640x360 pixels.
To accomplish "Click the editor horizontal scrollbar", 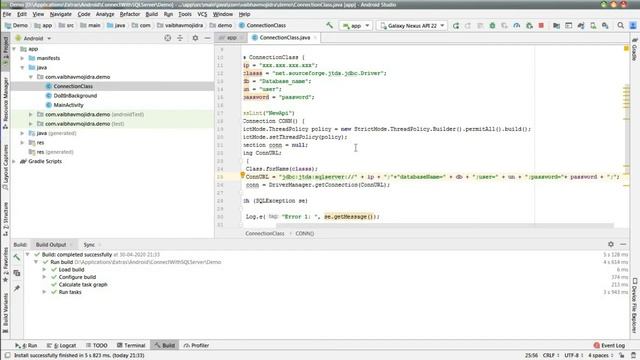I will [445, 225].
